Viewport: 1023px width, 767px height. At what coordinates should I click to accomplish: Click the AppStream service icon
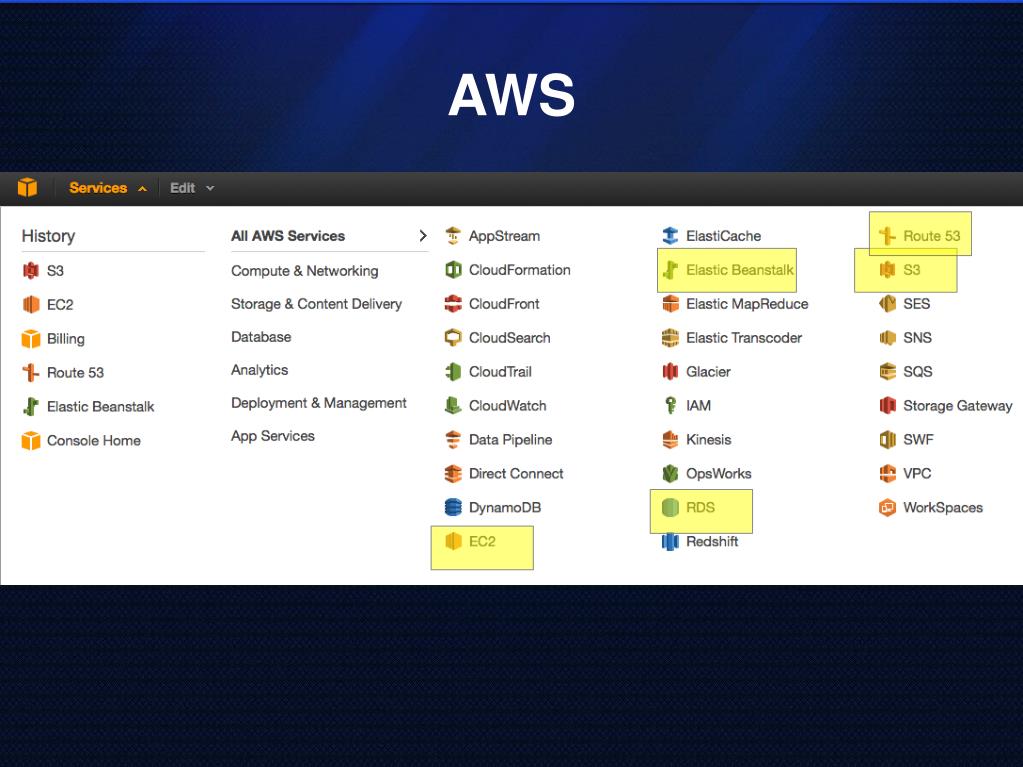[x=453, y=235]
